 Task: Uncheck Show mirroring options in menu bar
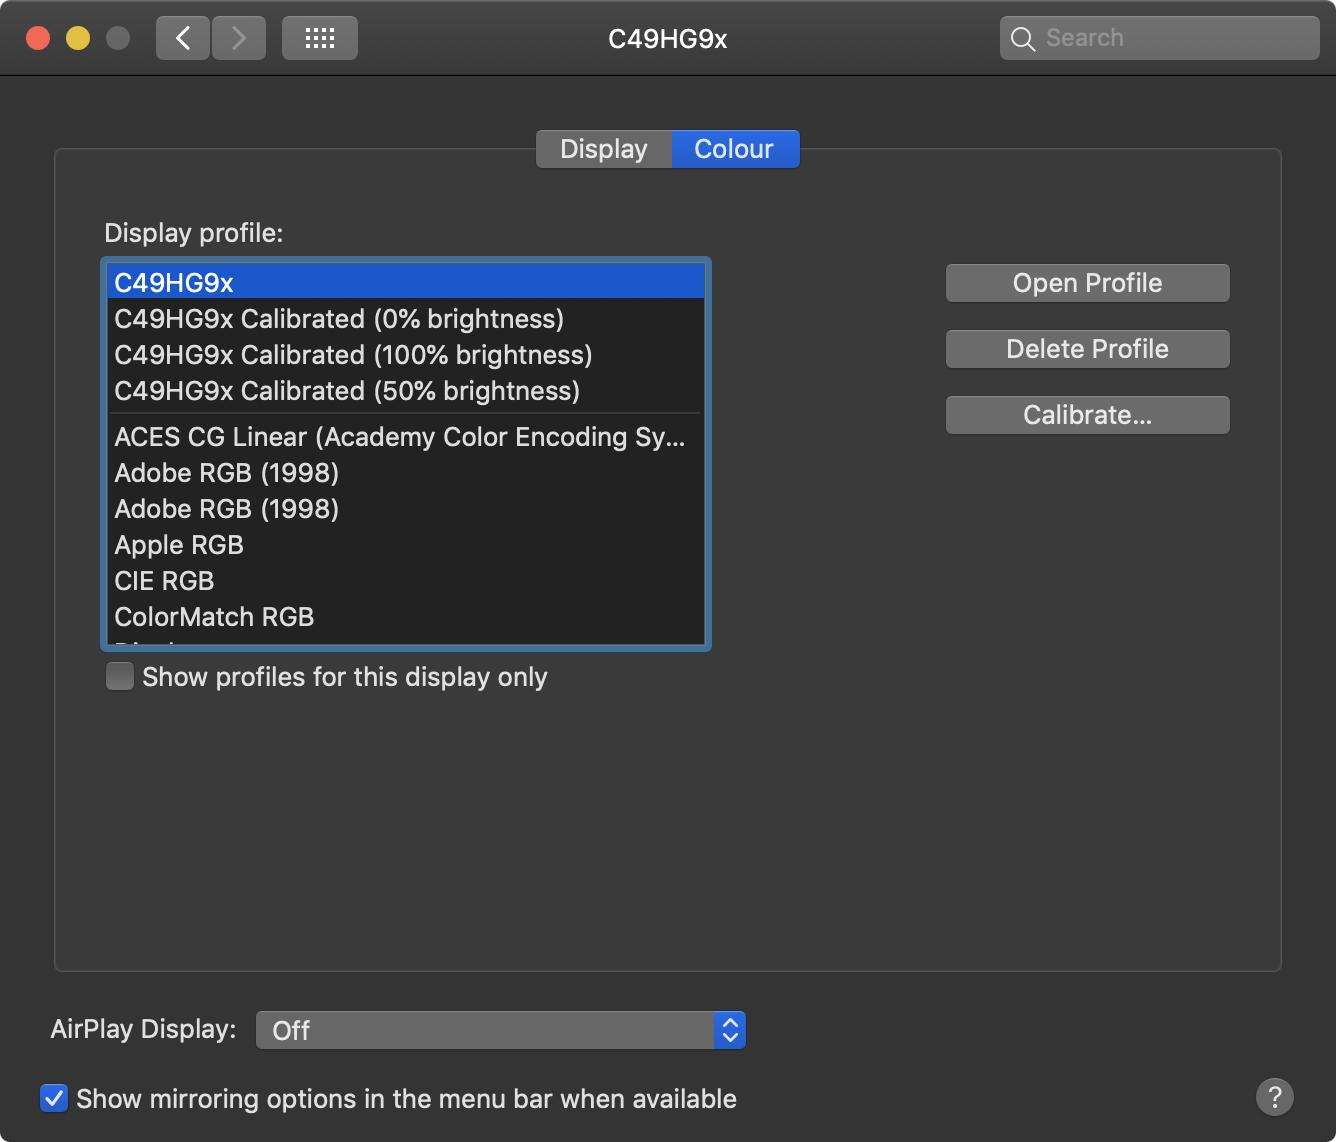(54, 1098)
